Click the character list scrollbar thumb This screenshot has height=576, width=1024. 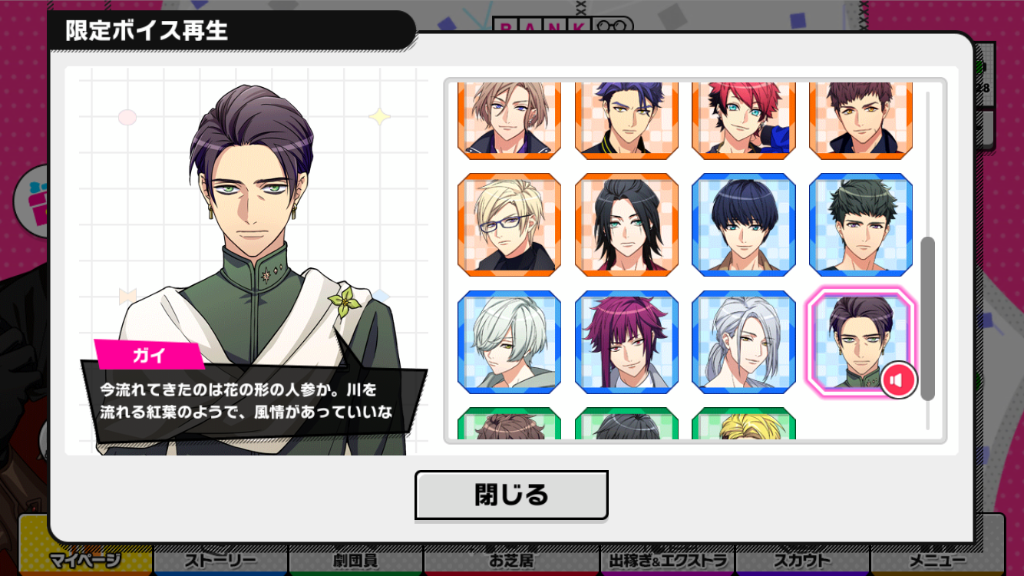click(x=927, y=319)
